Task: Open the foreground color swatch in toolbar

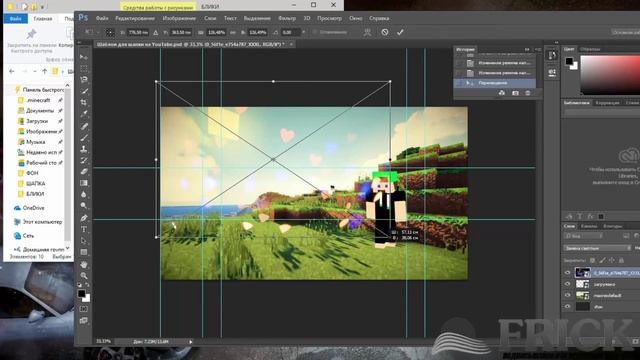Action: tap(82, 293)
